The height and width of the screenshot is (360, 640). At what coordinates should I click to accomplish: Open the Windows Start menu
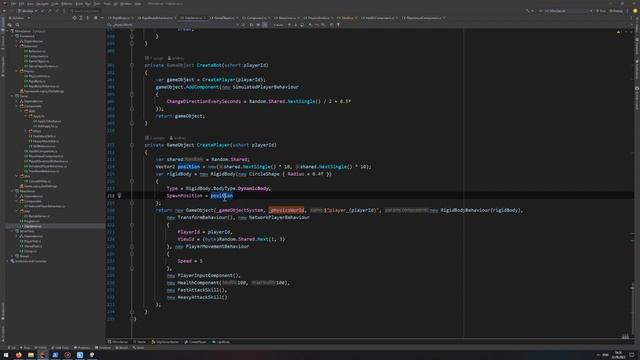(6, 355)
